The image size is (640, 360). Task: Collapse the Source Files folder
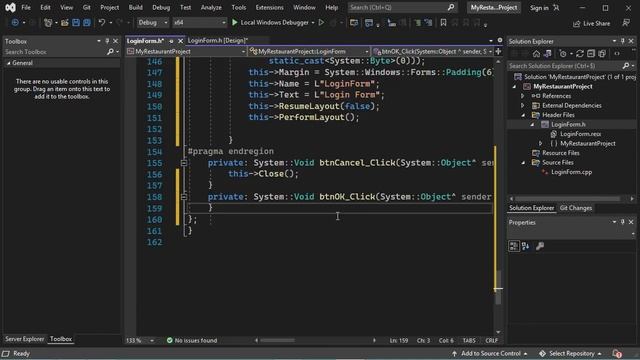coord(523,162)
